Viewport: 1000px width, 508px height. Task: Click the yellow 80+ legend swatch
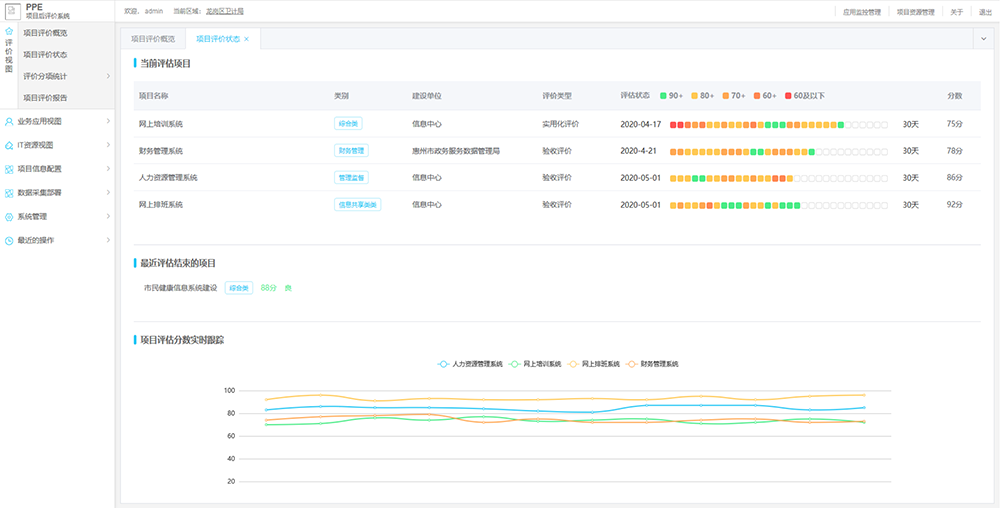point(695,96)
